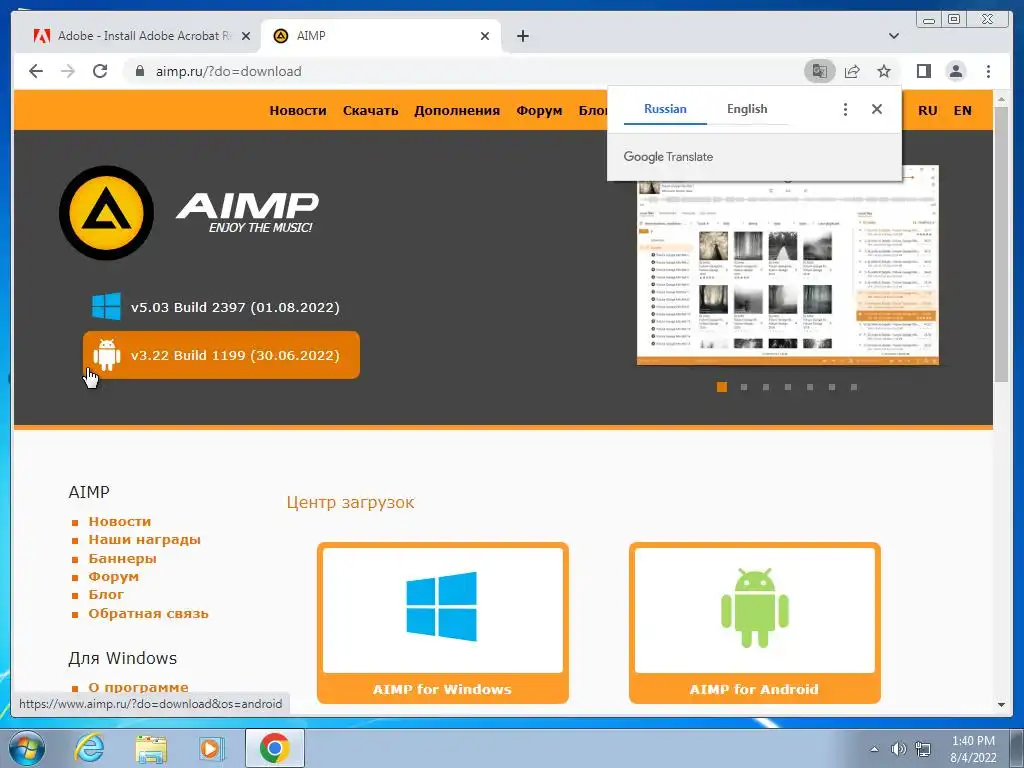
Task: Open translate popup options menu
Action: 845,109
